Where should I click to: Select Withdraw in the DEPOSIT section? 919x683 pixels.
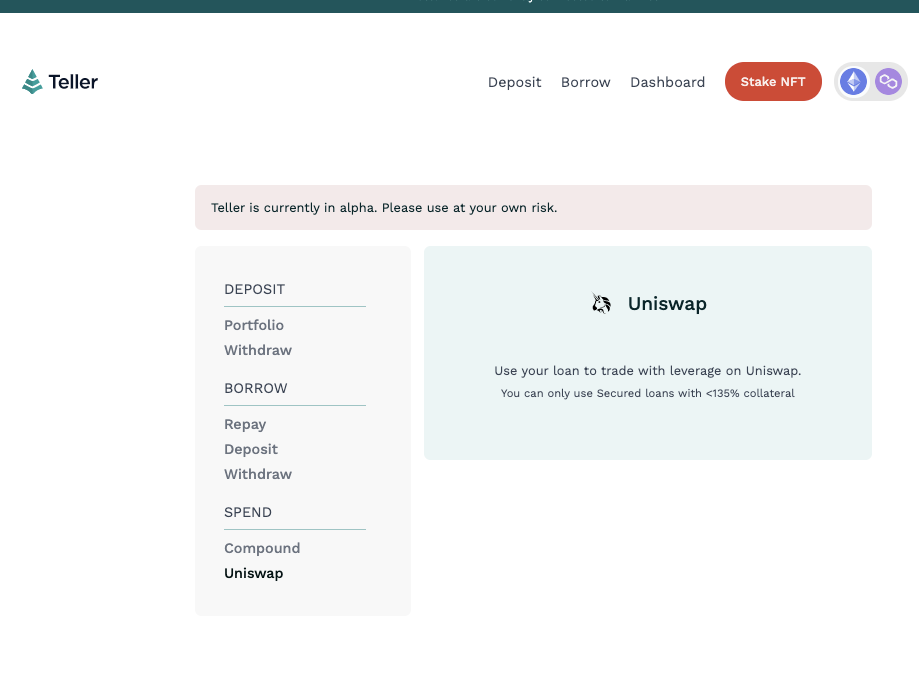258,350
